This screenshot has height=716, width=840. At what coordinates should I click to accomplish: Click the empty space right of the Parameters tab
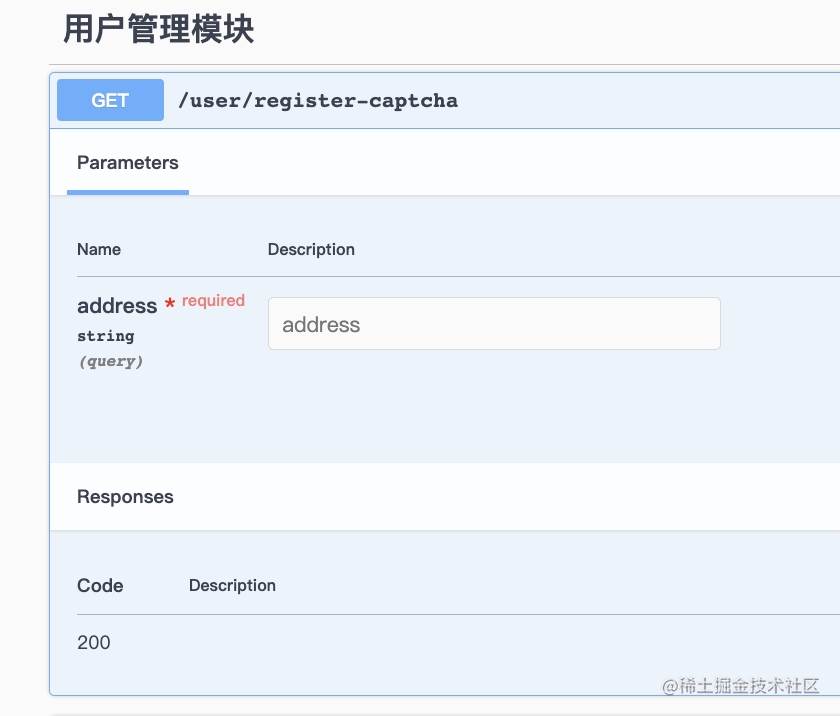514,163
